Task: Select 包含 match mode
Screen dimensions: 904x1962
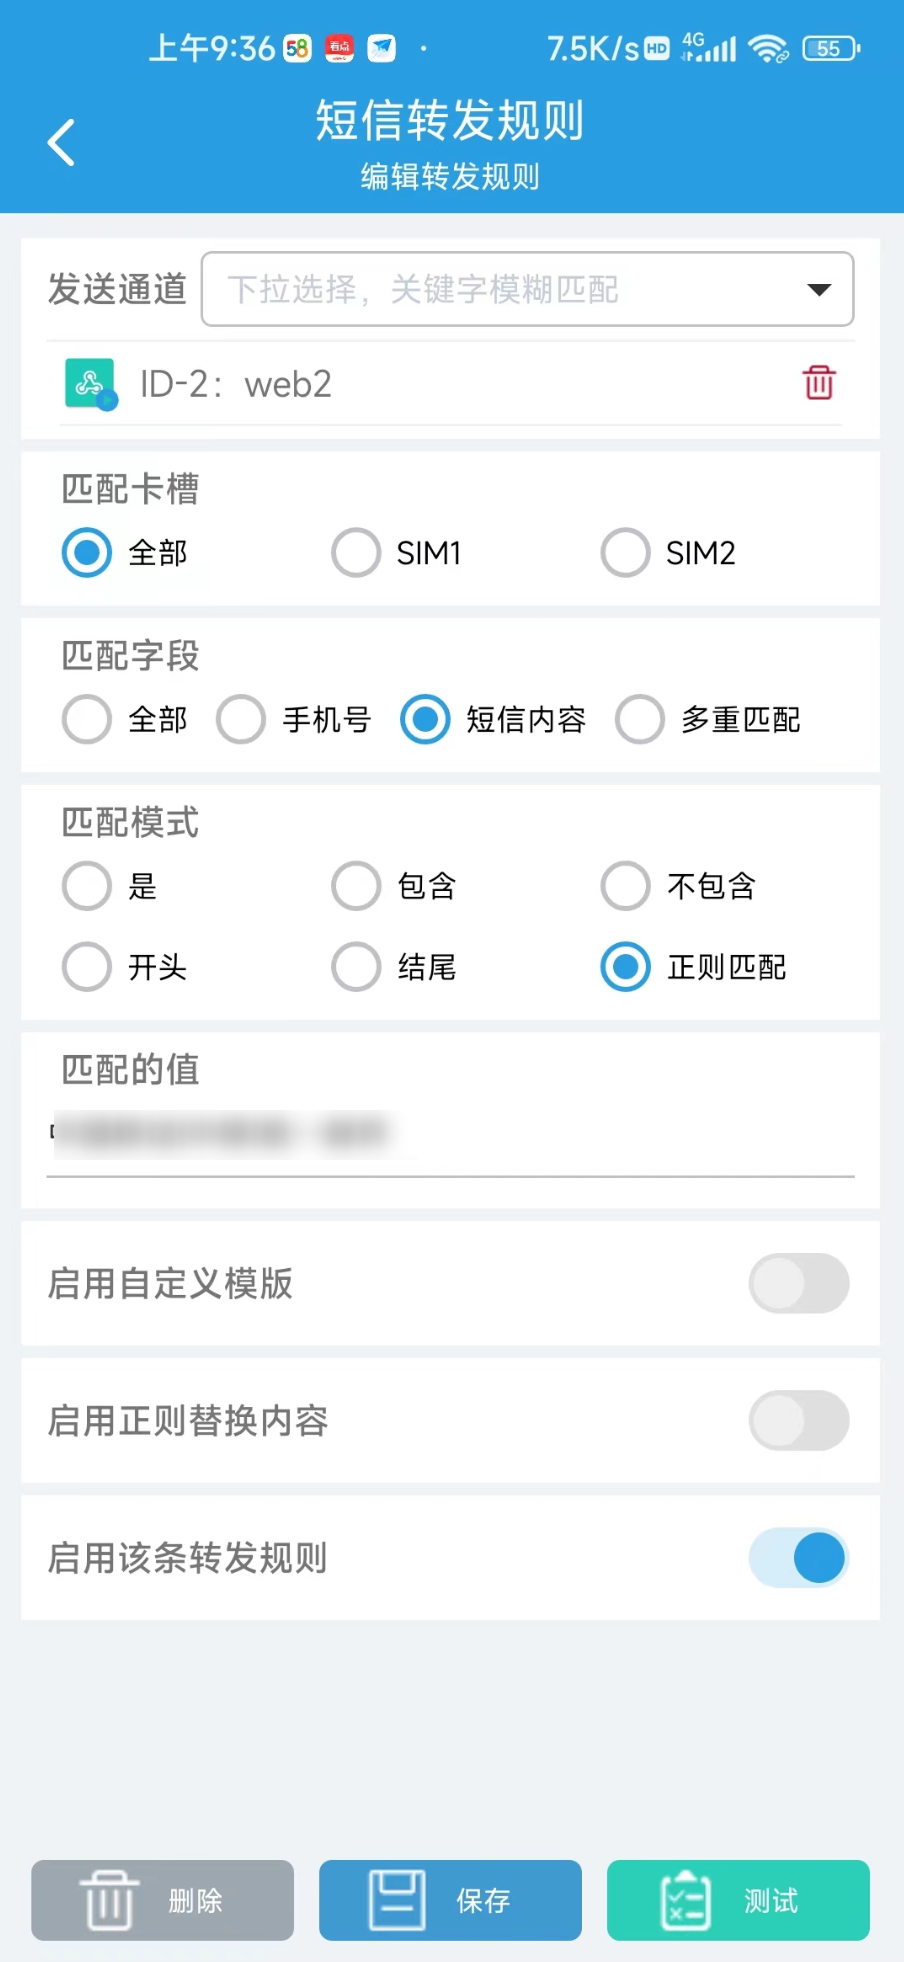Action: coord(357,886)
